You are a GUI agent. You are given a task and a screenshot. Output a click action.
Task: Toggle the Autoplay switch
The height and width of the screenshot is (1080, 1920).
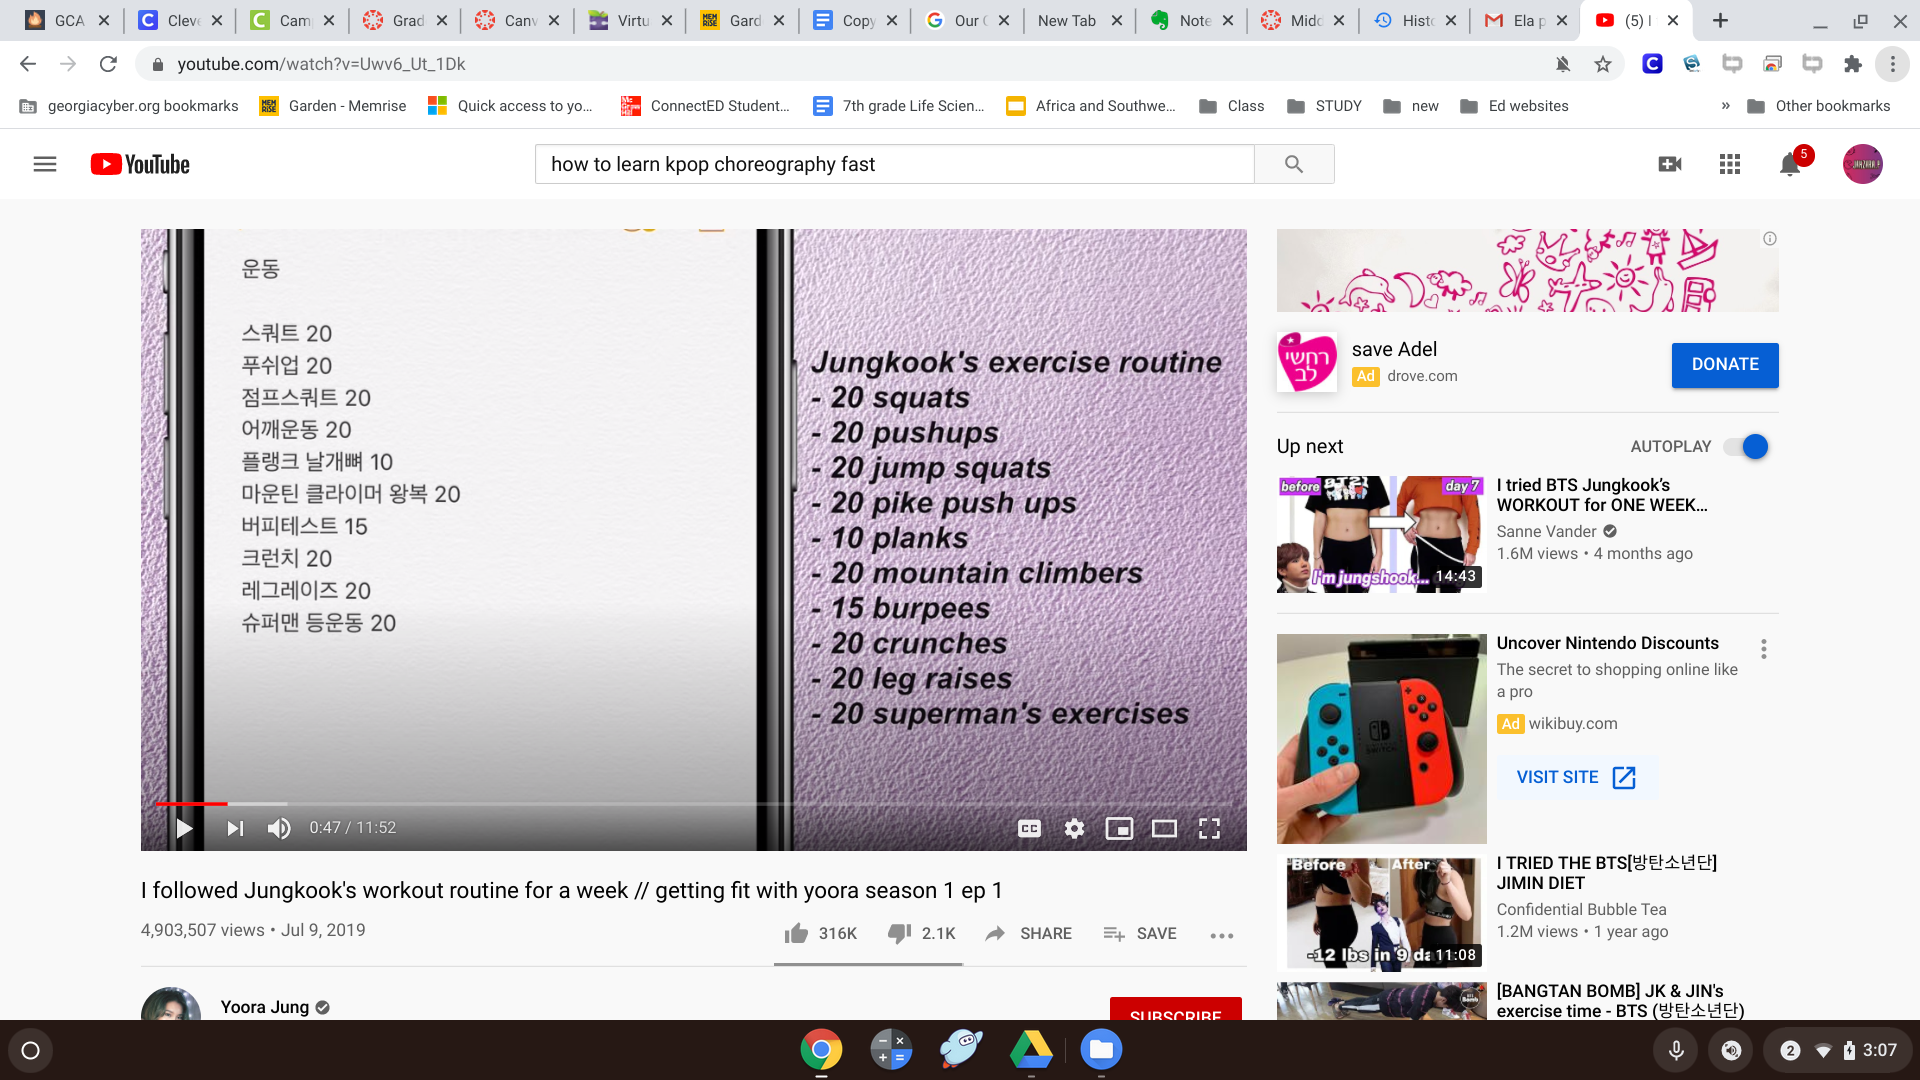point(1746,446)
